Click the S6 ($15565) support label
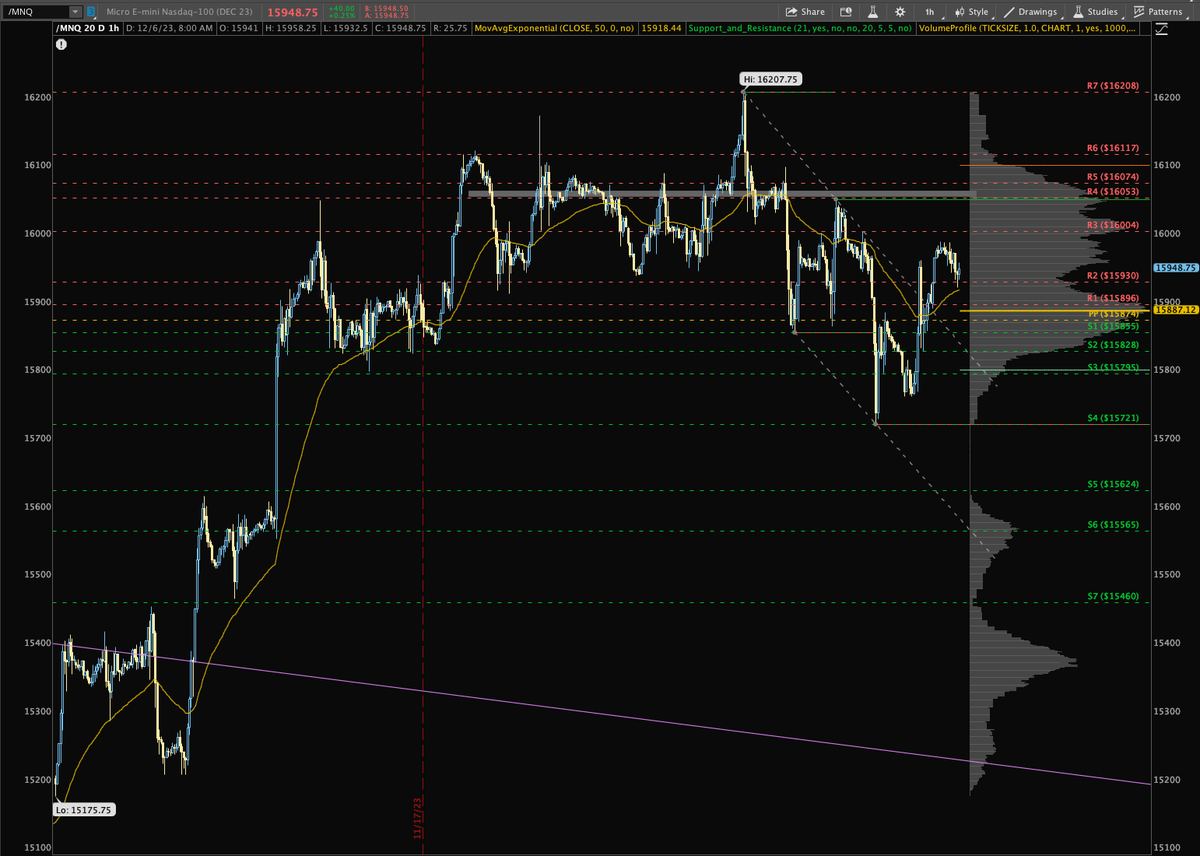 click(1112, 525)
